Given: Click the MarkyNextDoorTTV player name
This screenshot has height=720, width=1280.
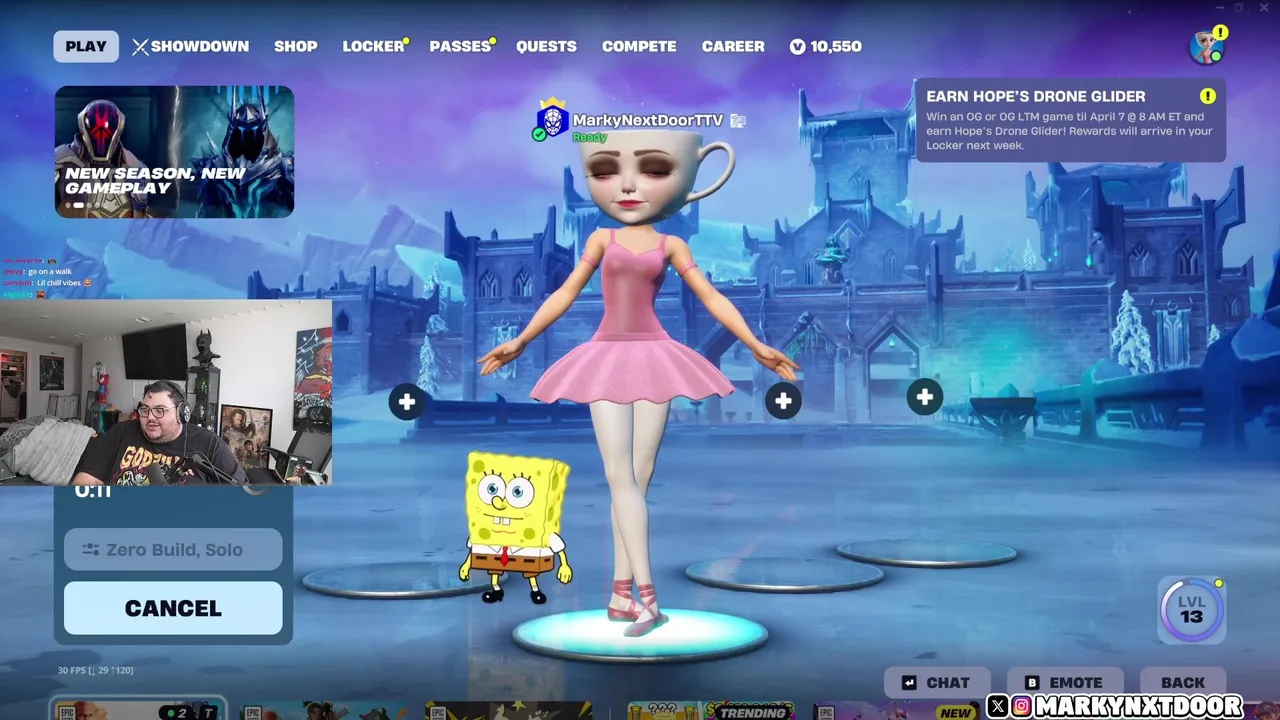Looking at the screenshot, I should point(647,120).
